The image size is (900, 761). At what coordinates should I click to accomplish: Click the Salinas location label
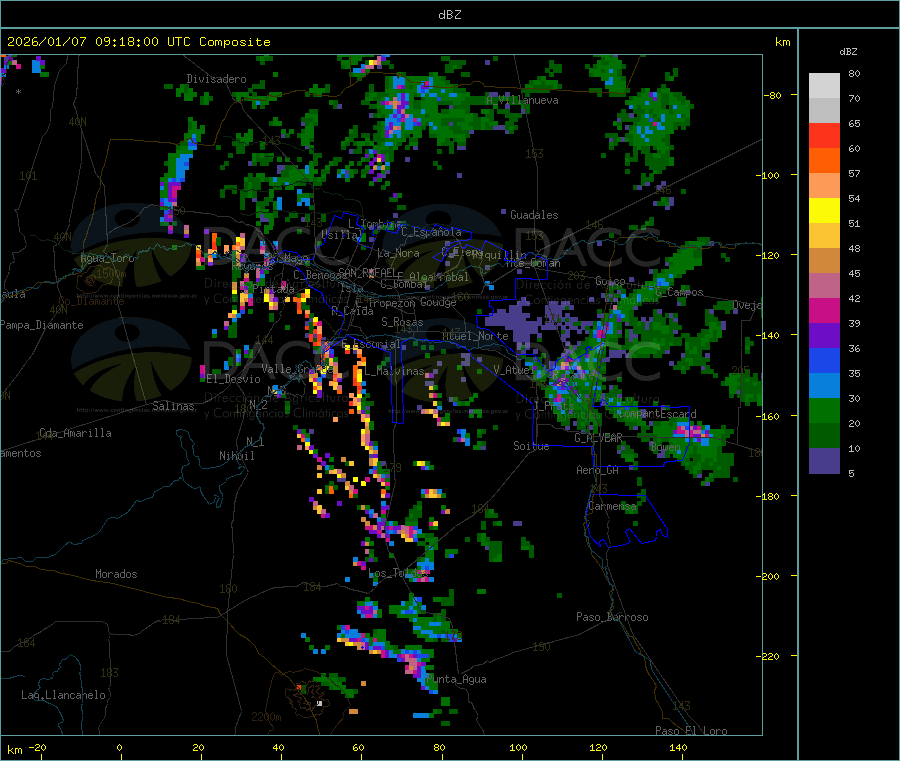[173, 406]
